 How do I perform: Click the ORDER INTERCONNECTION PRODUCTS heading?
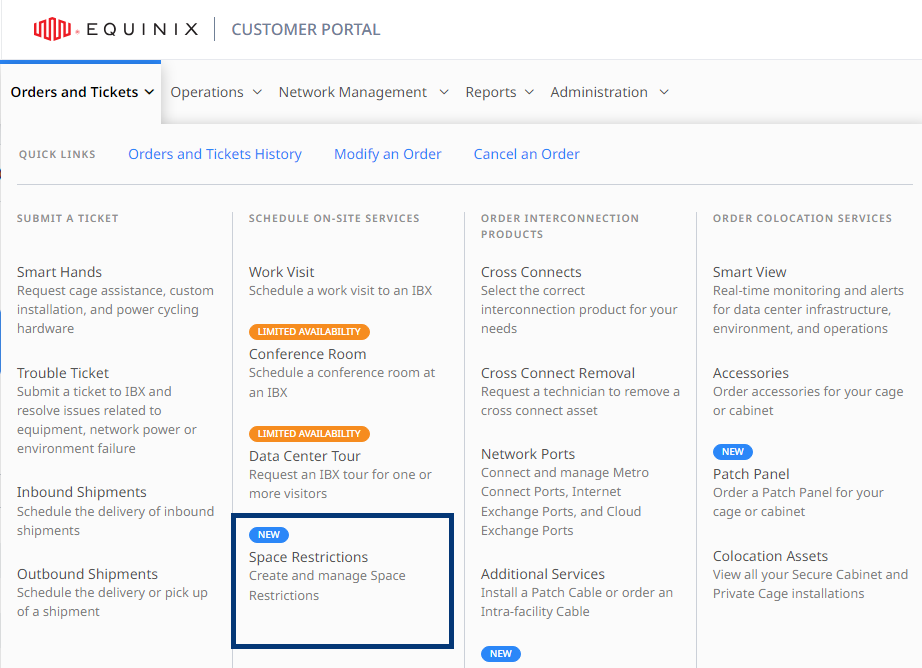(560, 226)
